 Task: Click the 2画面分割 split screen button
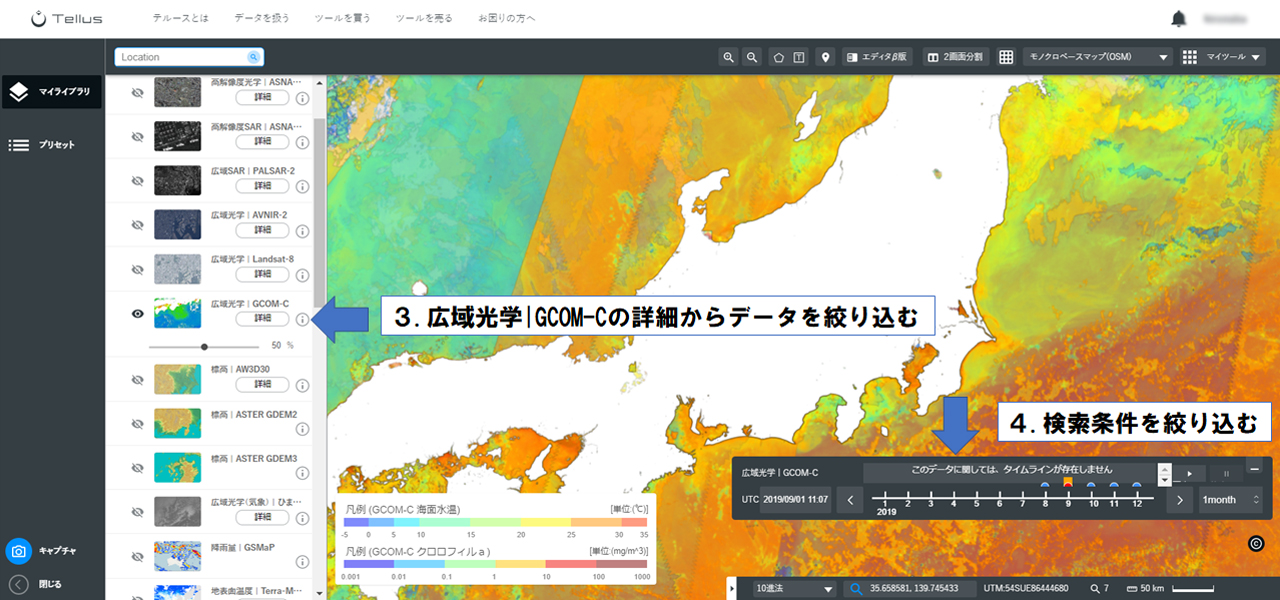955,57
